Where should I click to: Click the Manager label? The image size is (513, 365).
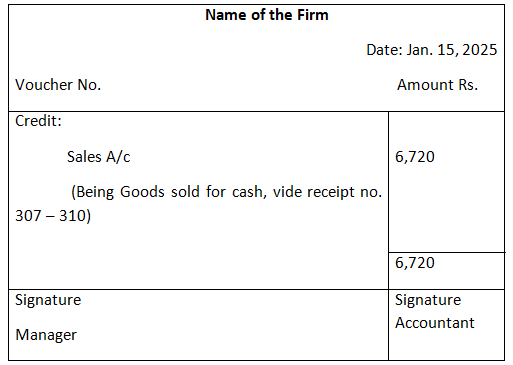tap(46, 335)
